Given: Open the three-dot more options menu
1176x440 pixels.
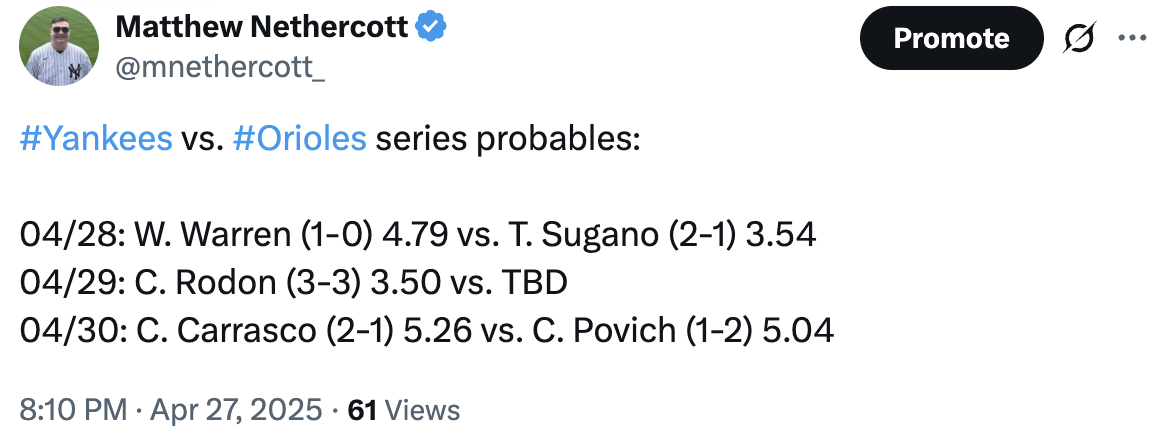Looking at the screenshot, I should pos(1132,37).
